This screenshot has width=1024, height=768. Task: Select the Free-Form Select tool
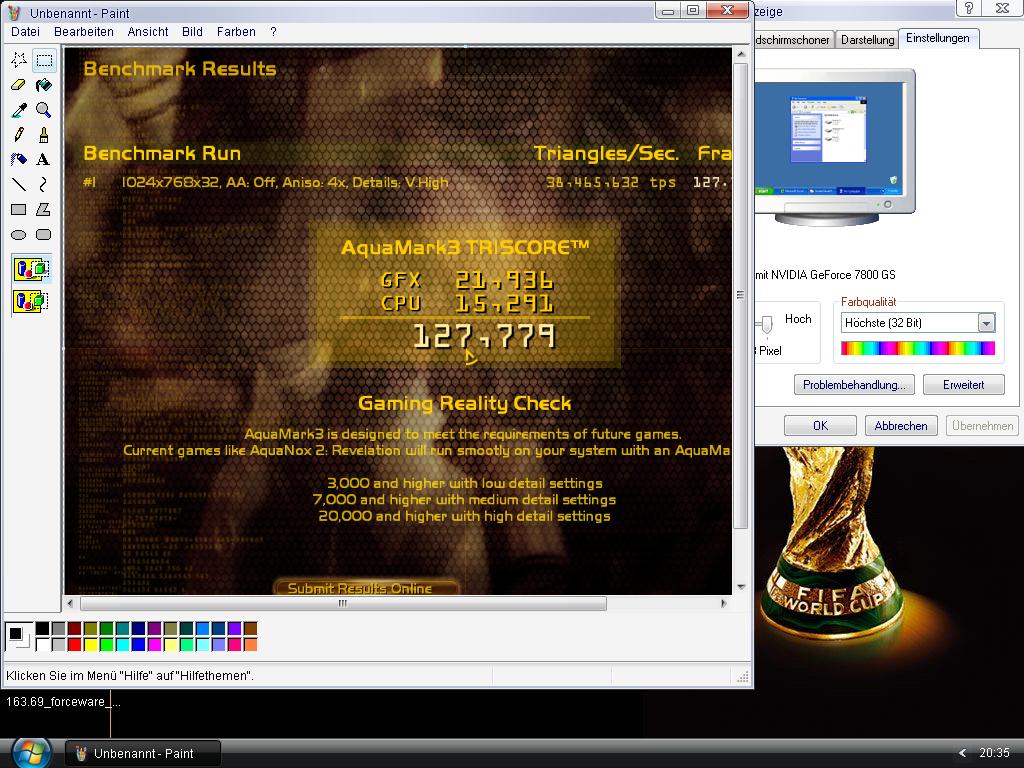[x=19, y=61]
